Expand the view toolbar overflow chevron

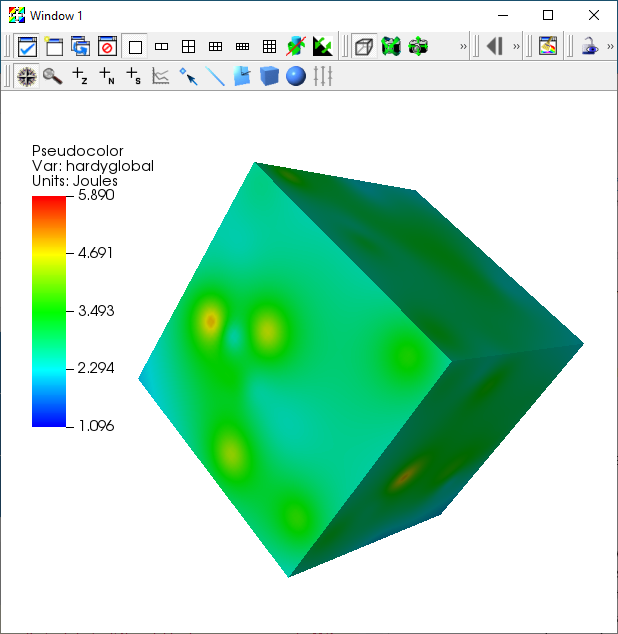click(x=463, y=46)
